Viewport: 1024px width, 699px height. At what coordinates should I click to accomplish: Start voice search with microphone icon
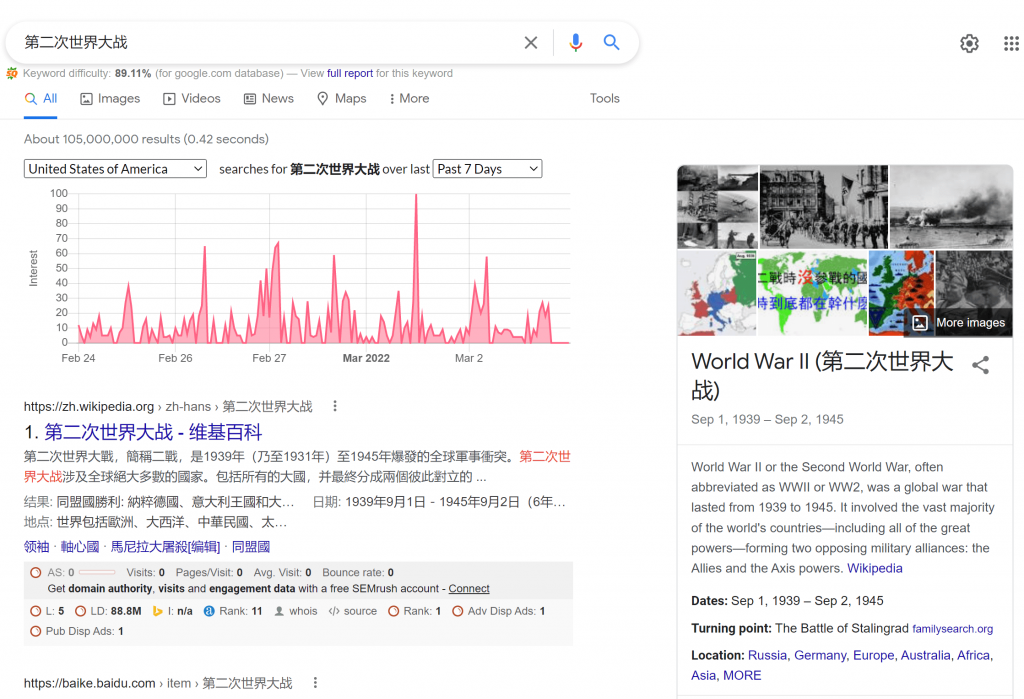click(575, 42)
